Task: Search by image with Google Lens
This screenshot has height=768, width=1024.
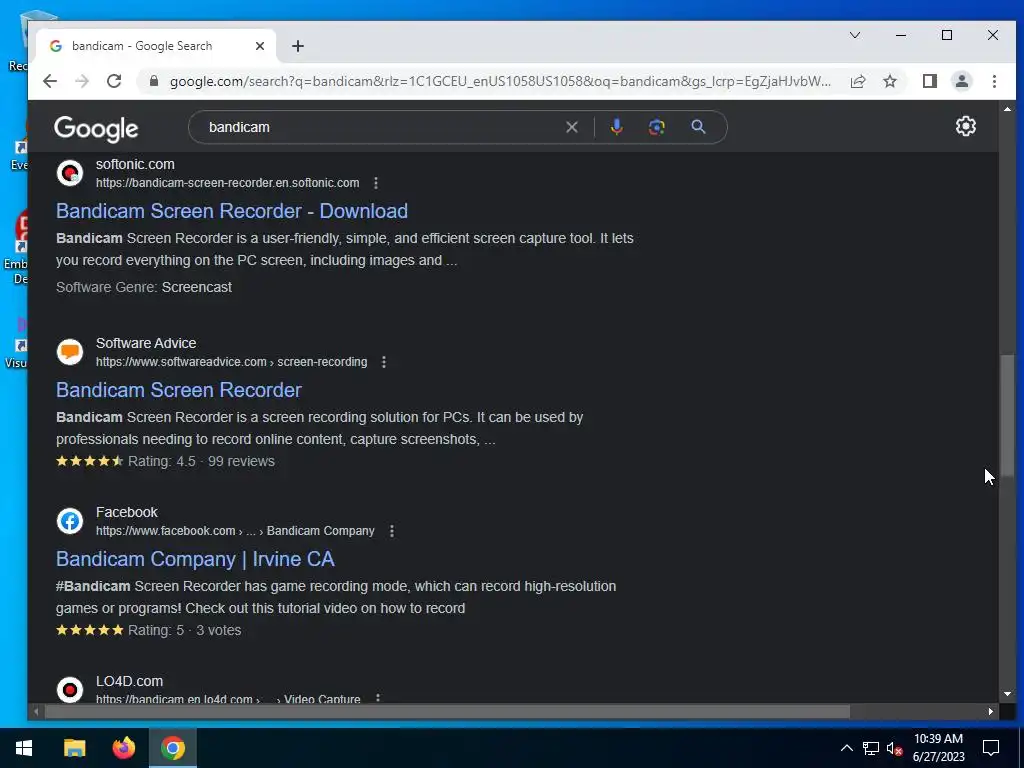Action: point(656,127)
